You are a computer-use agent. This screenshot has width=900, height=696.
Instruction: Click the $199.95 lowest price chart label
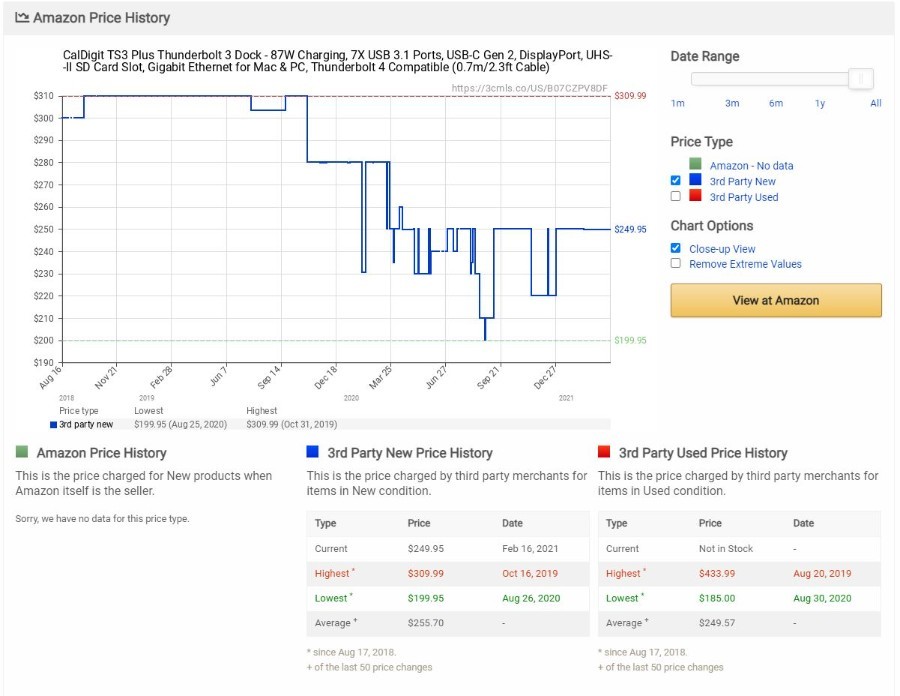click(x=630, y=340)
